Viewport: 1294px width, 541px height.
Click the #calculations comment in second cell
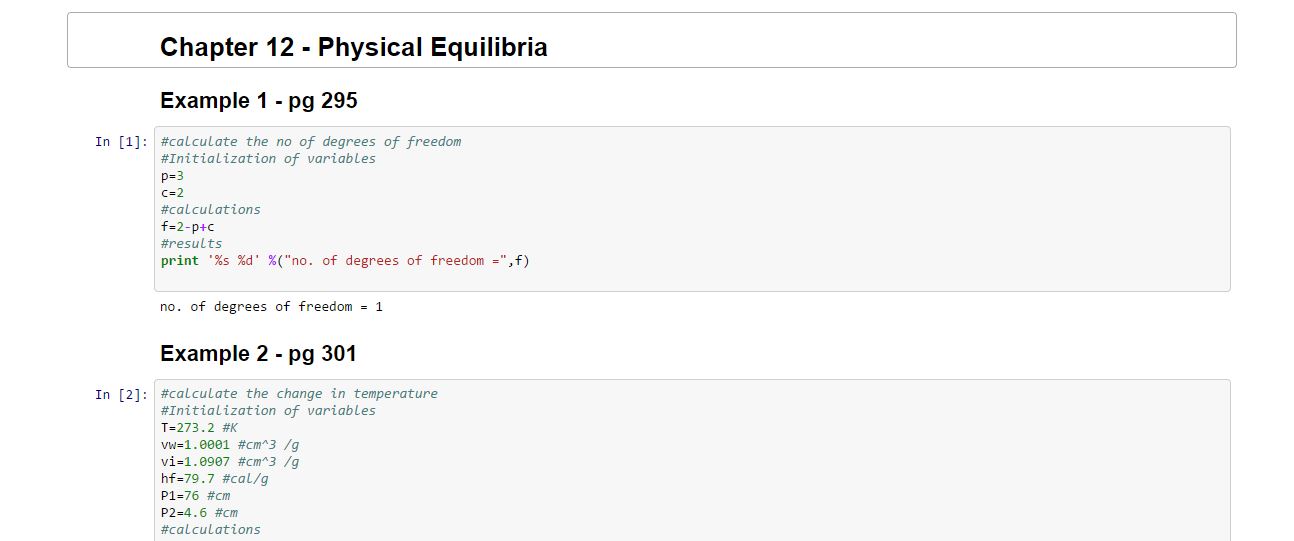[210, 530]
